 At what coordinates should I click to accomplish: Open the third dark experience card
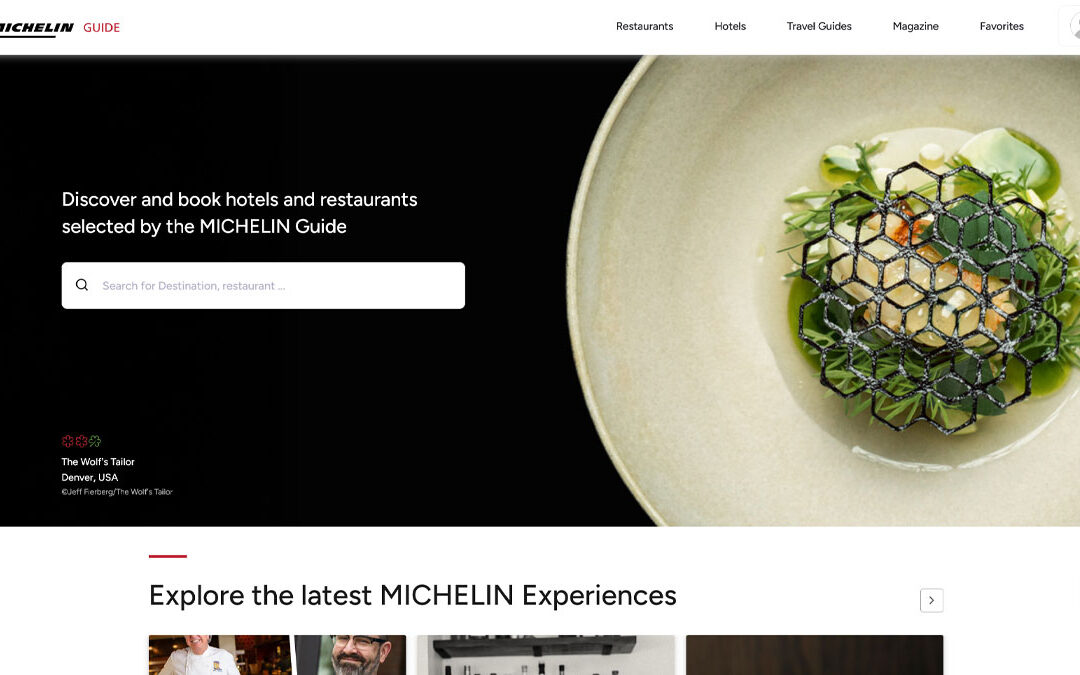[x=814, y=655]
